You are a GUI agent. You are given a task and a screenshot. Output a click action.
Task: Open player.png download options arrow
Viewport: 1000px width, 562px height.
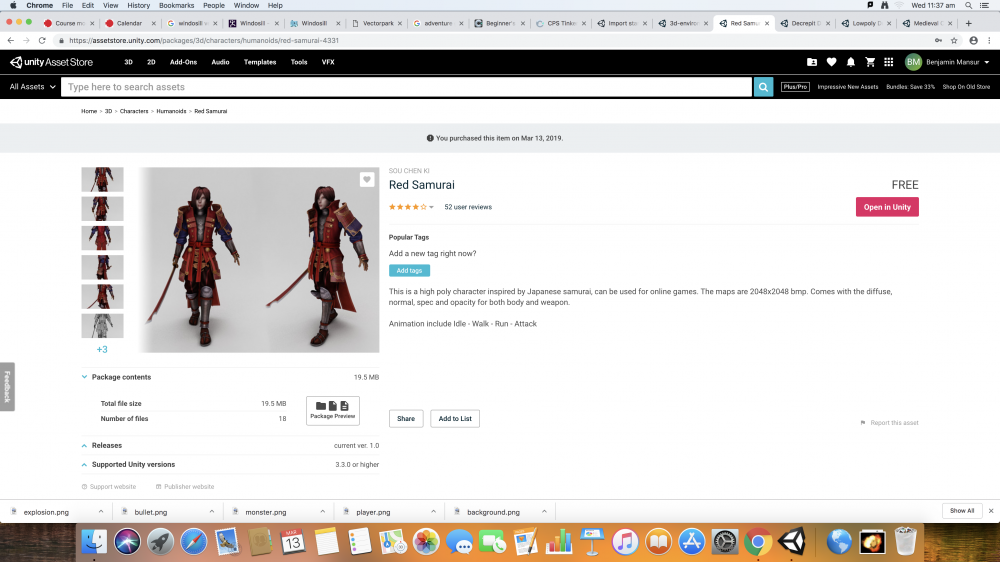point(434,512)
